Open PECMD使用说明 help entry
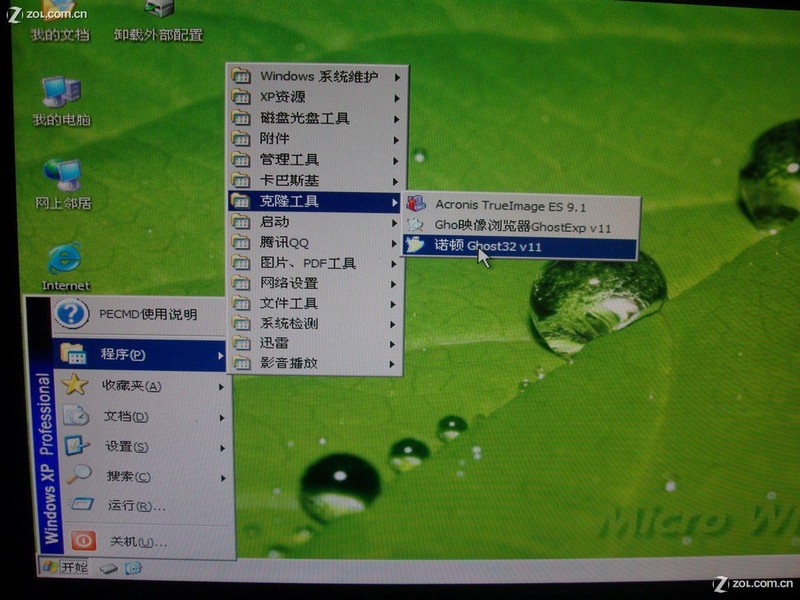Screen dimensions: 800x600 139,314
